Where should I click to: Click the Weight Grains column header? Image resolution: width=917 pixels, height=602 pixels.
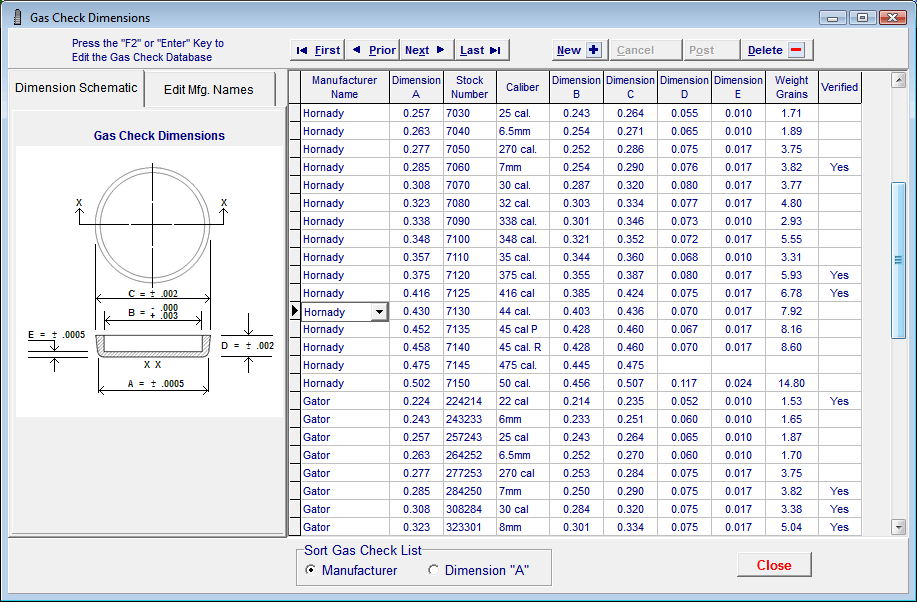792,87
